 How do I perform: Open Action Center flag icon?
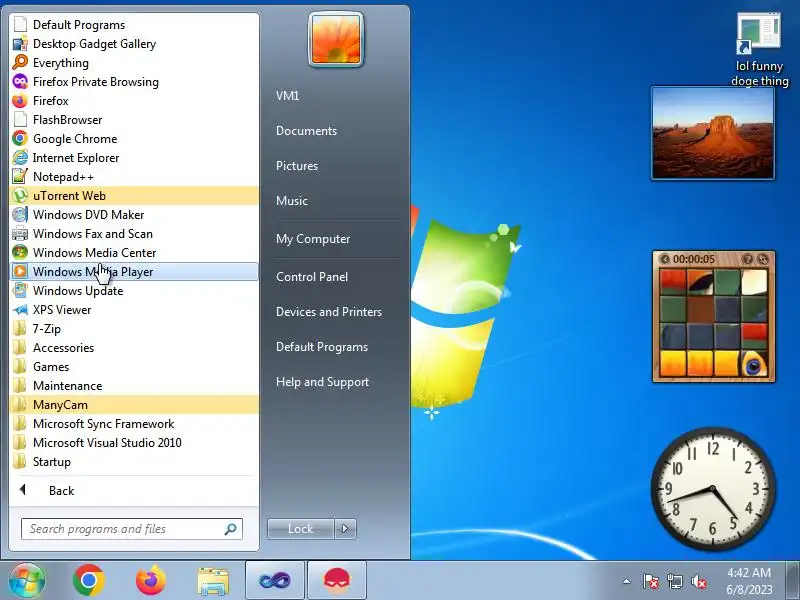pos(651,581)
